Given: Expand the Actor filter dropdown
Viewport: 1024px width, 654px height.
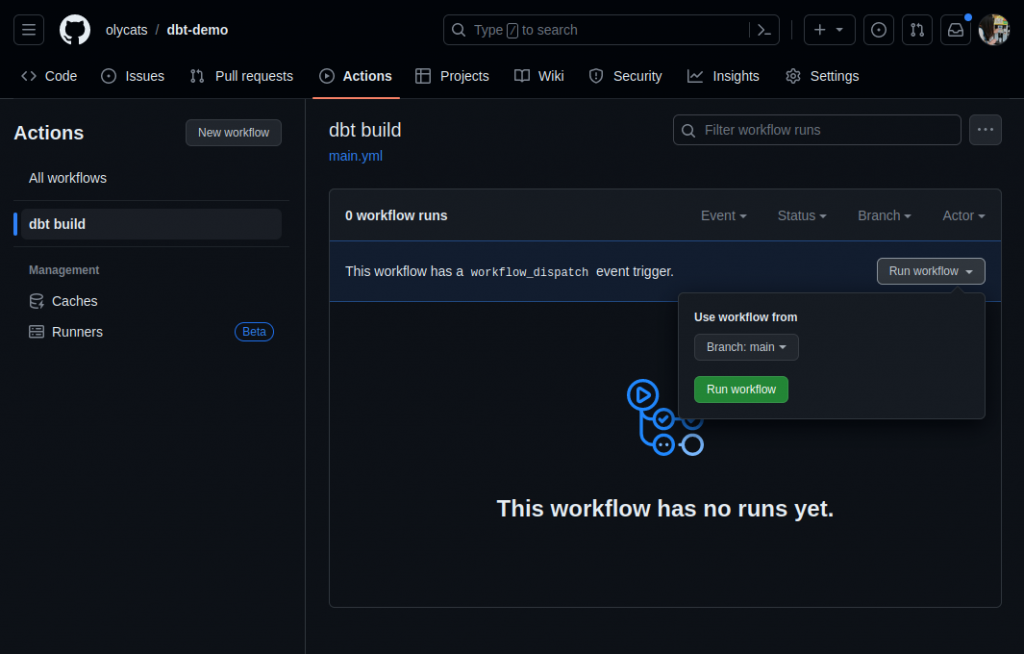Looking at the screenshot, I should [x=963, y=216].
